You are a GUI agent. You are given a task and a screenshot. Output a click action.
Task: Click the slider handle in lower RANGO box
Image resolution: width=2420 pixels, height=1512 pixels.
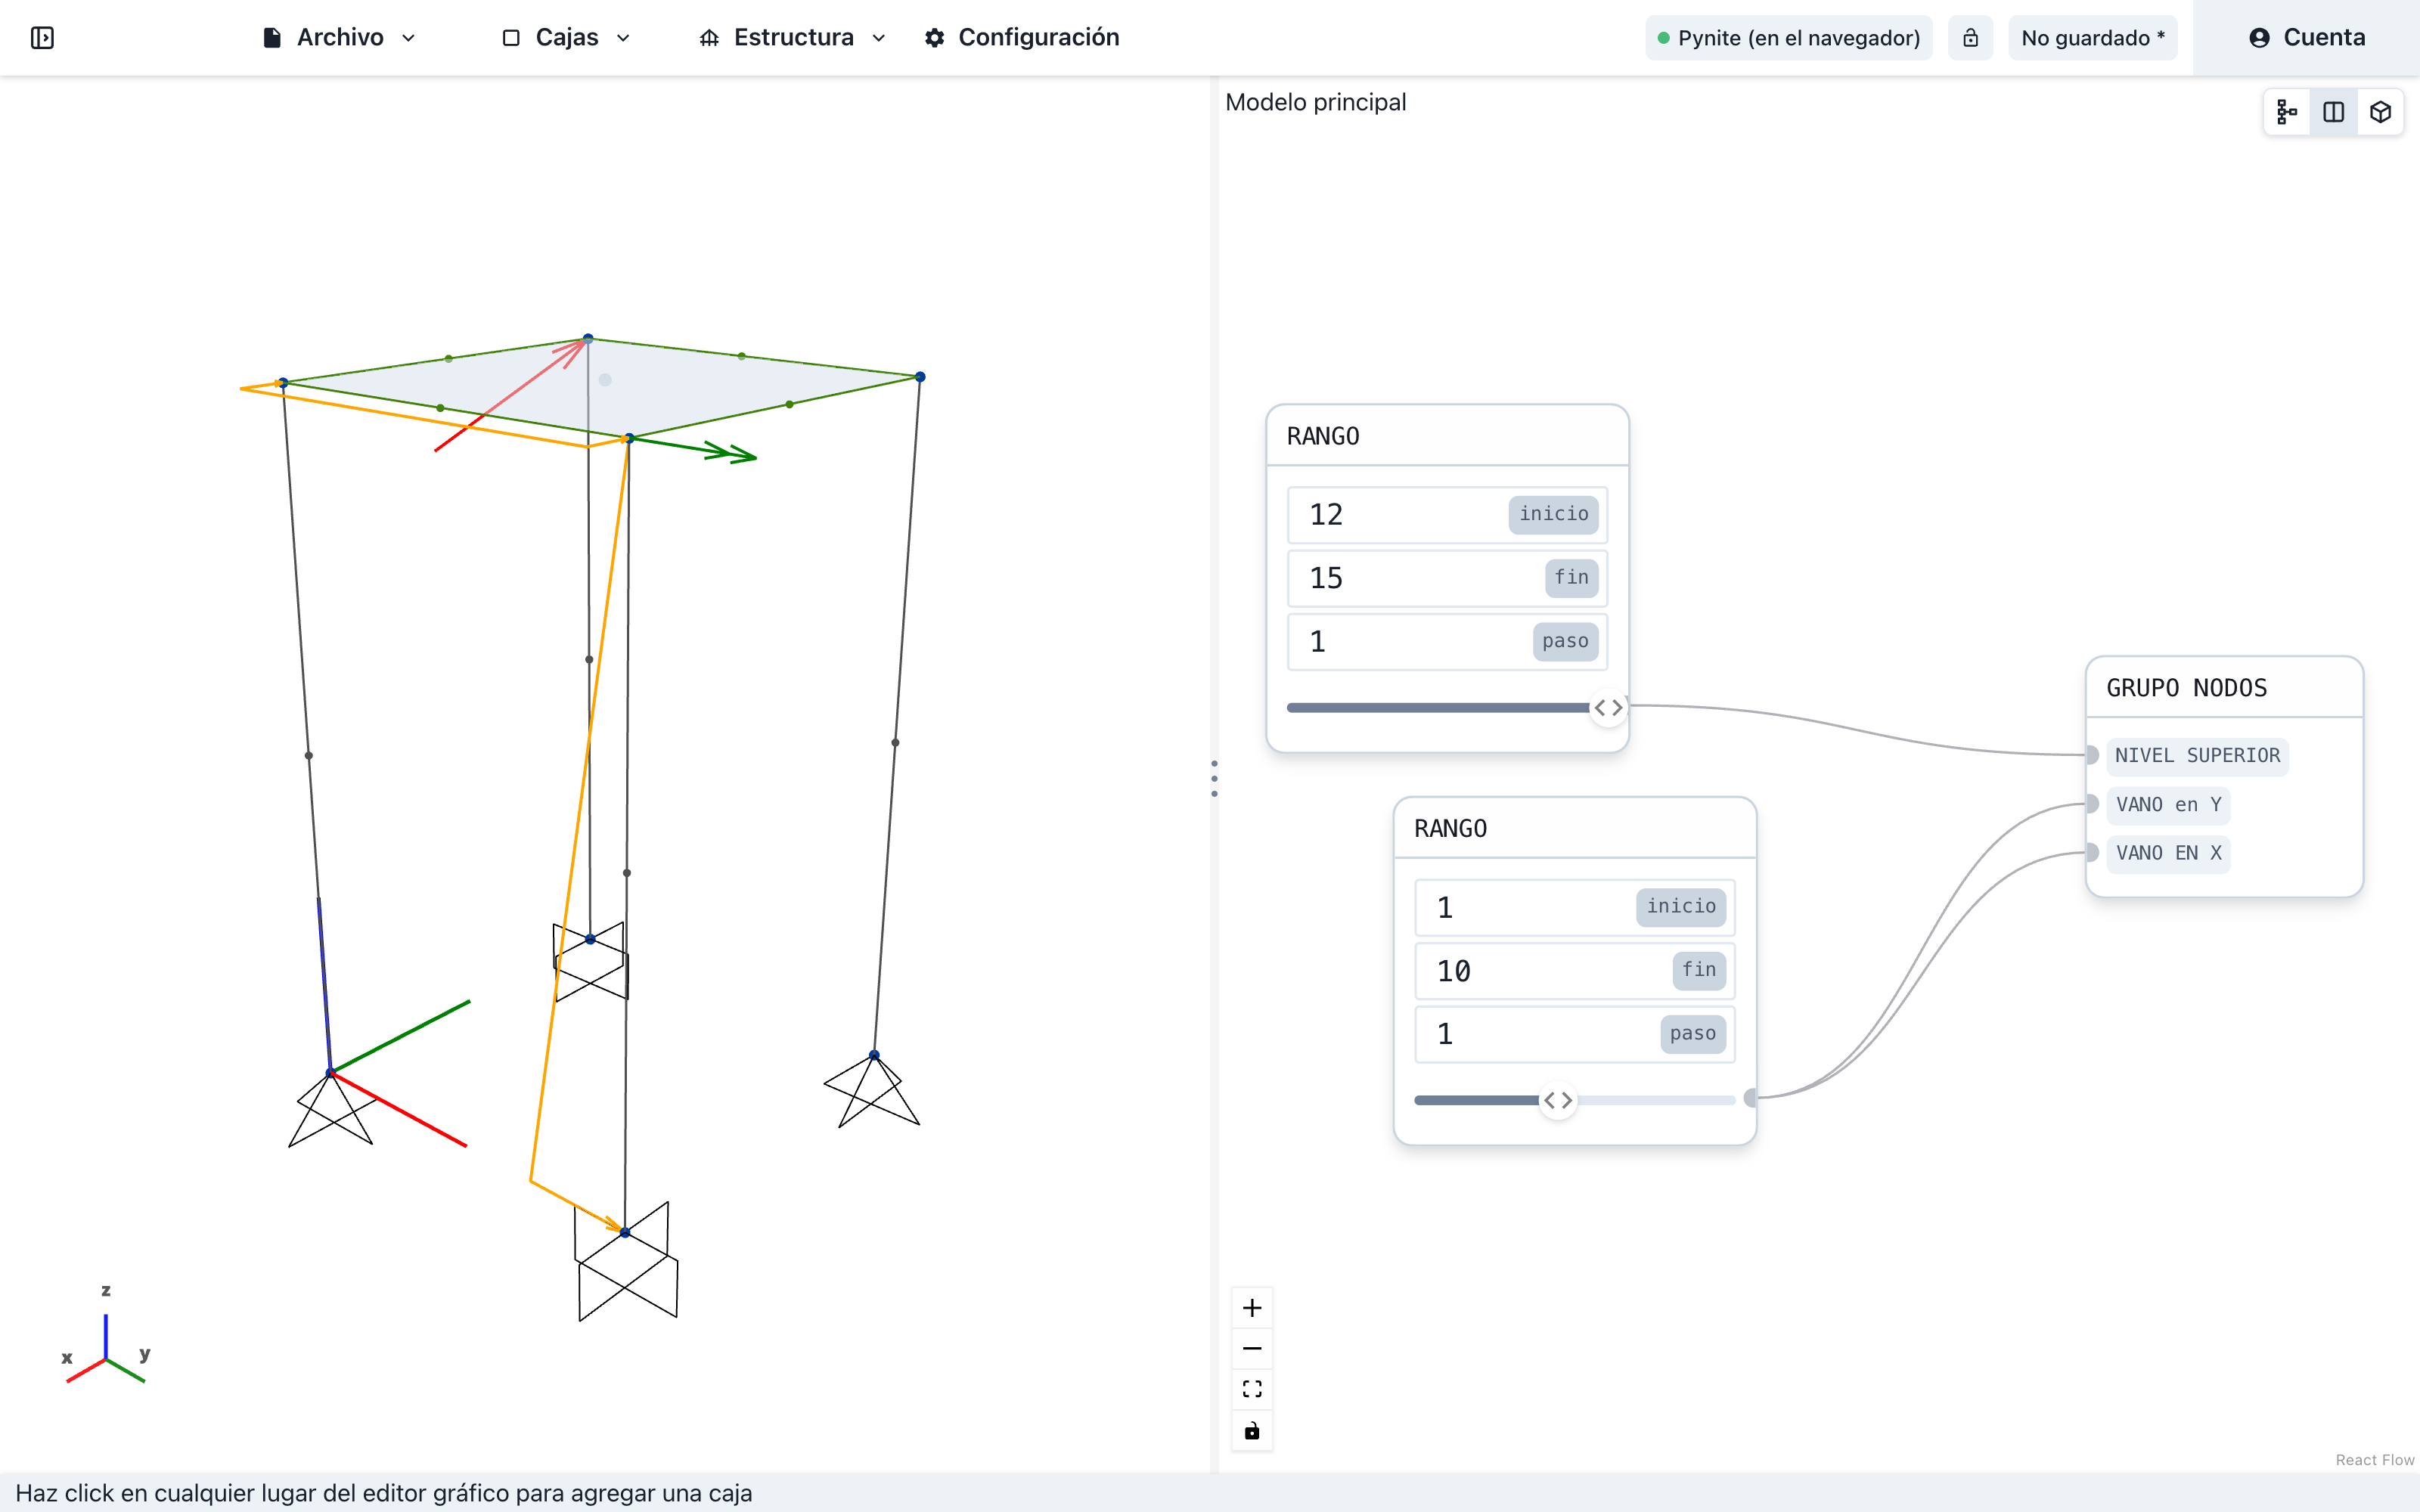tap(1557, 1100)
